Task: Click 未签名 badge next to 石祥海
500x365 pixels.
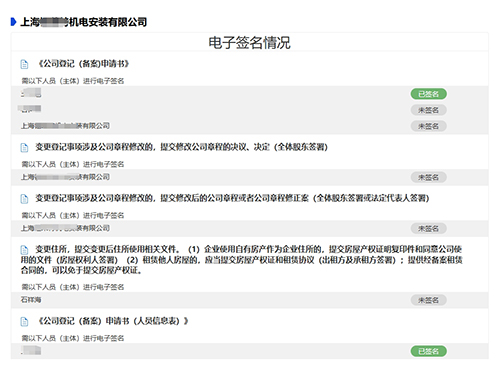Action: click(x=428, y=300)
